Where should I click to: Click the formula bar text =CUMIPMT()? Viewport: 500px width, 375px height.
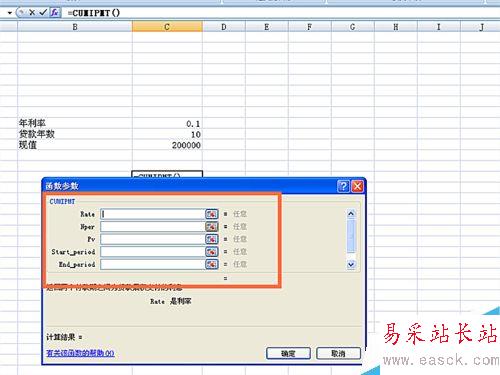click(94, 13)
